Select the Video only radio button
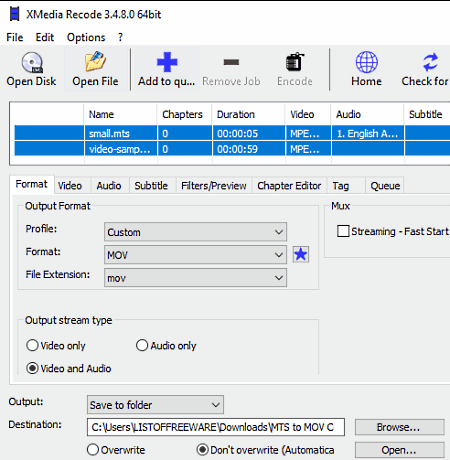This screenshot has width=450, height=460. [x=32, y=345]
